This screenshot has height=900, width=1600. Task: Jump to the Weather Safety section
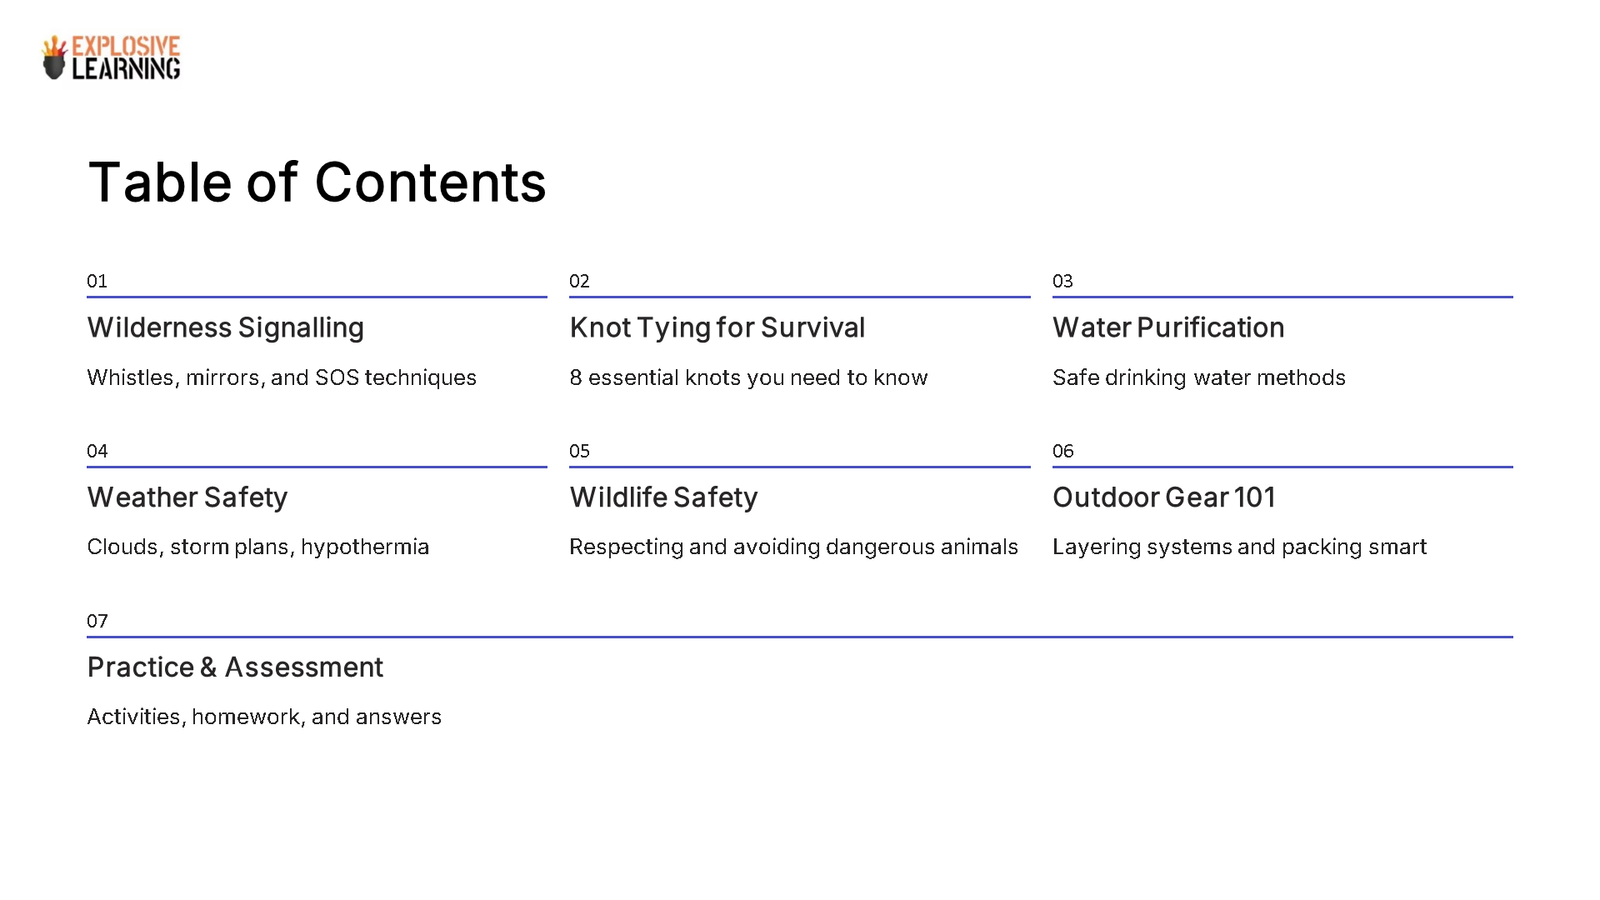pos(187,497)
